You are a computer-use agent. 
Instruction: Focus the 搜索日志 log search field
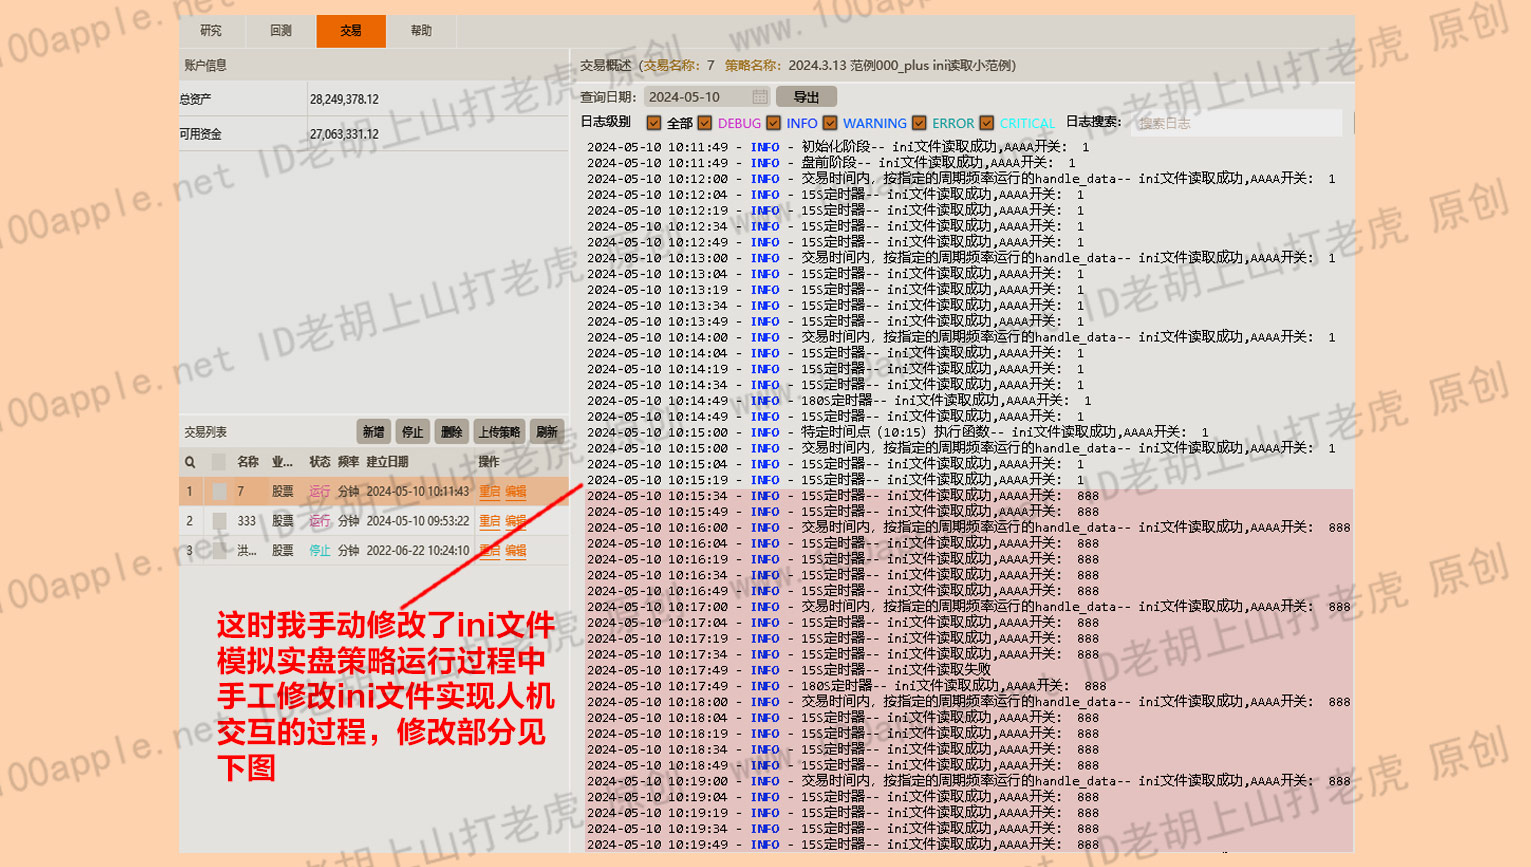coord(1236,123)
